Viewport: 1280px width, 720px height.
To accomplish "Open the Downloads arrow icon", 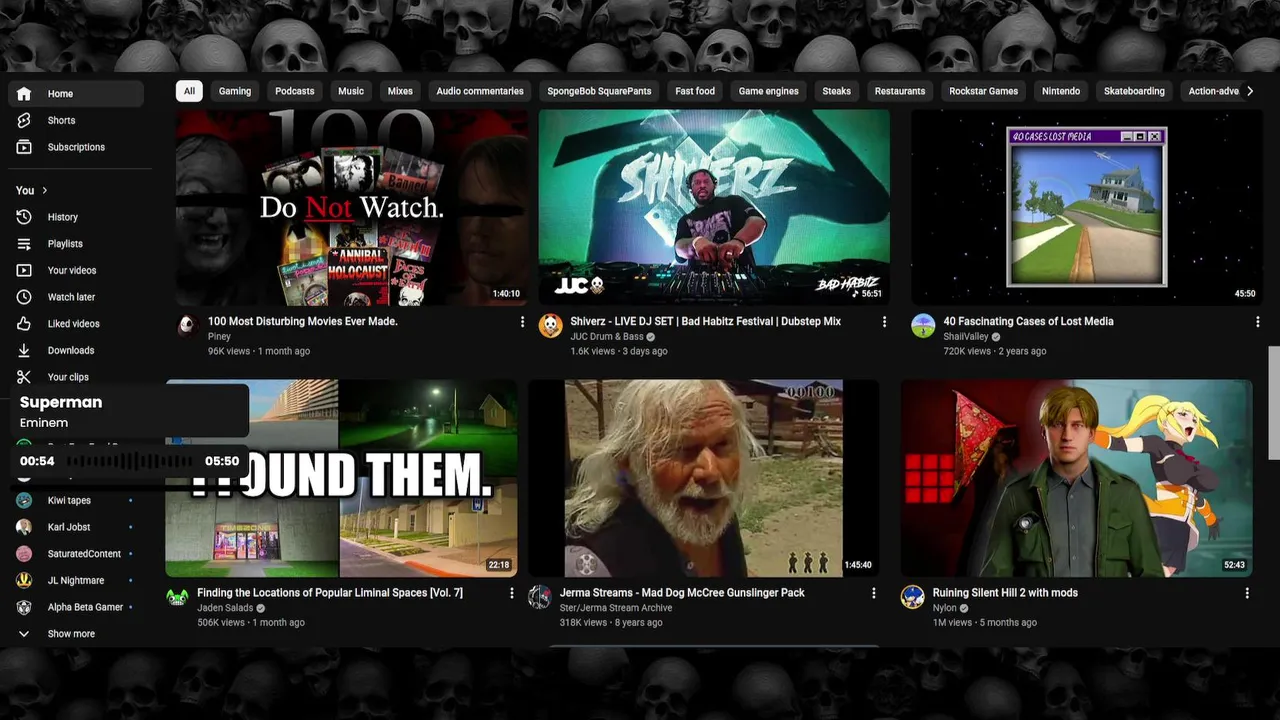I will [24, 350].
